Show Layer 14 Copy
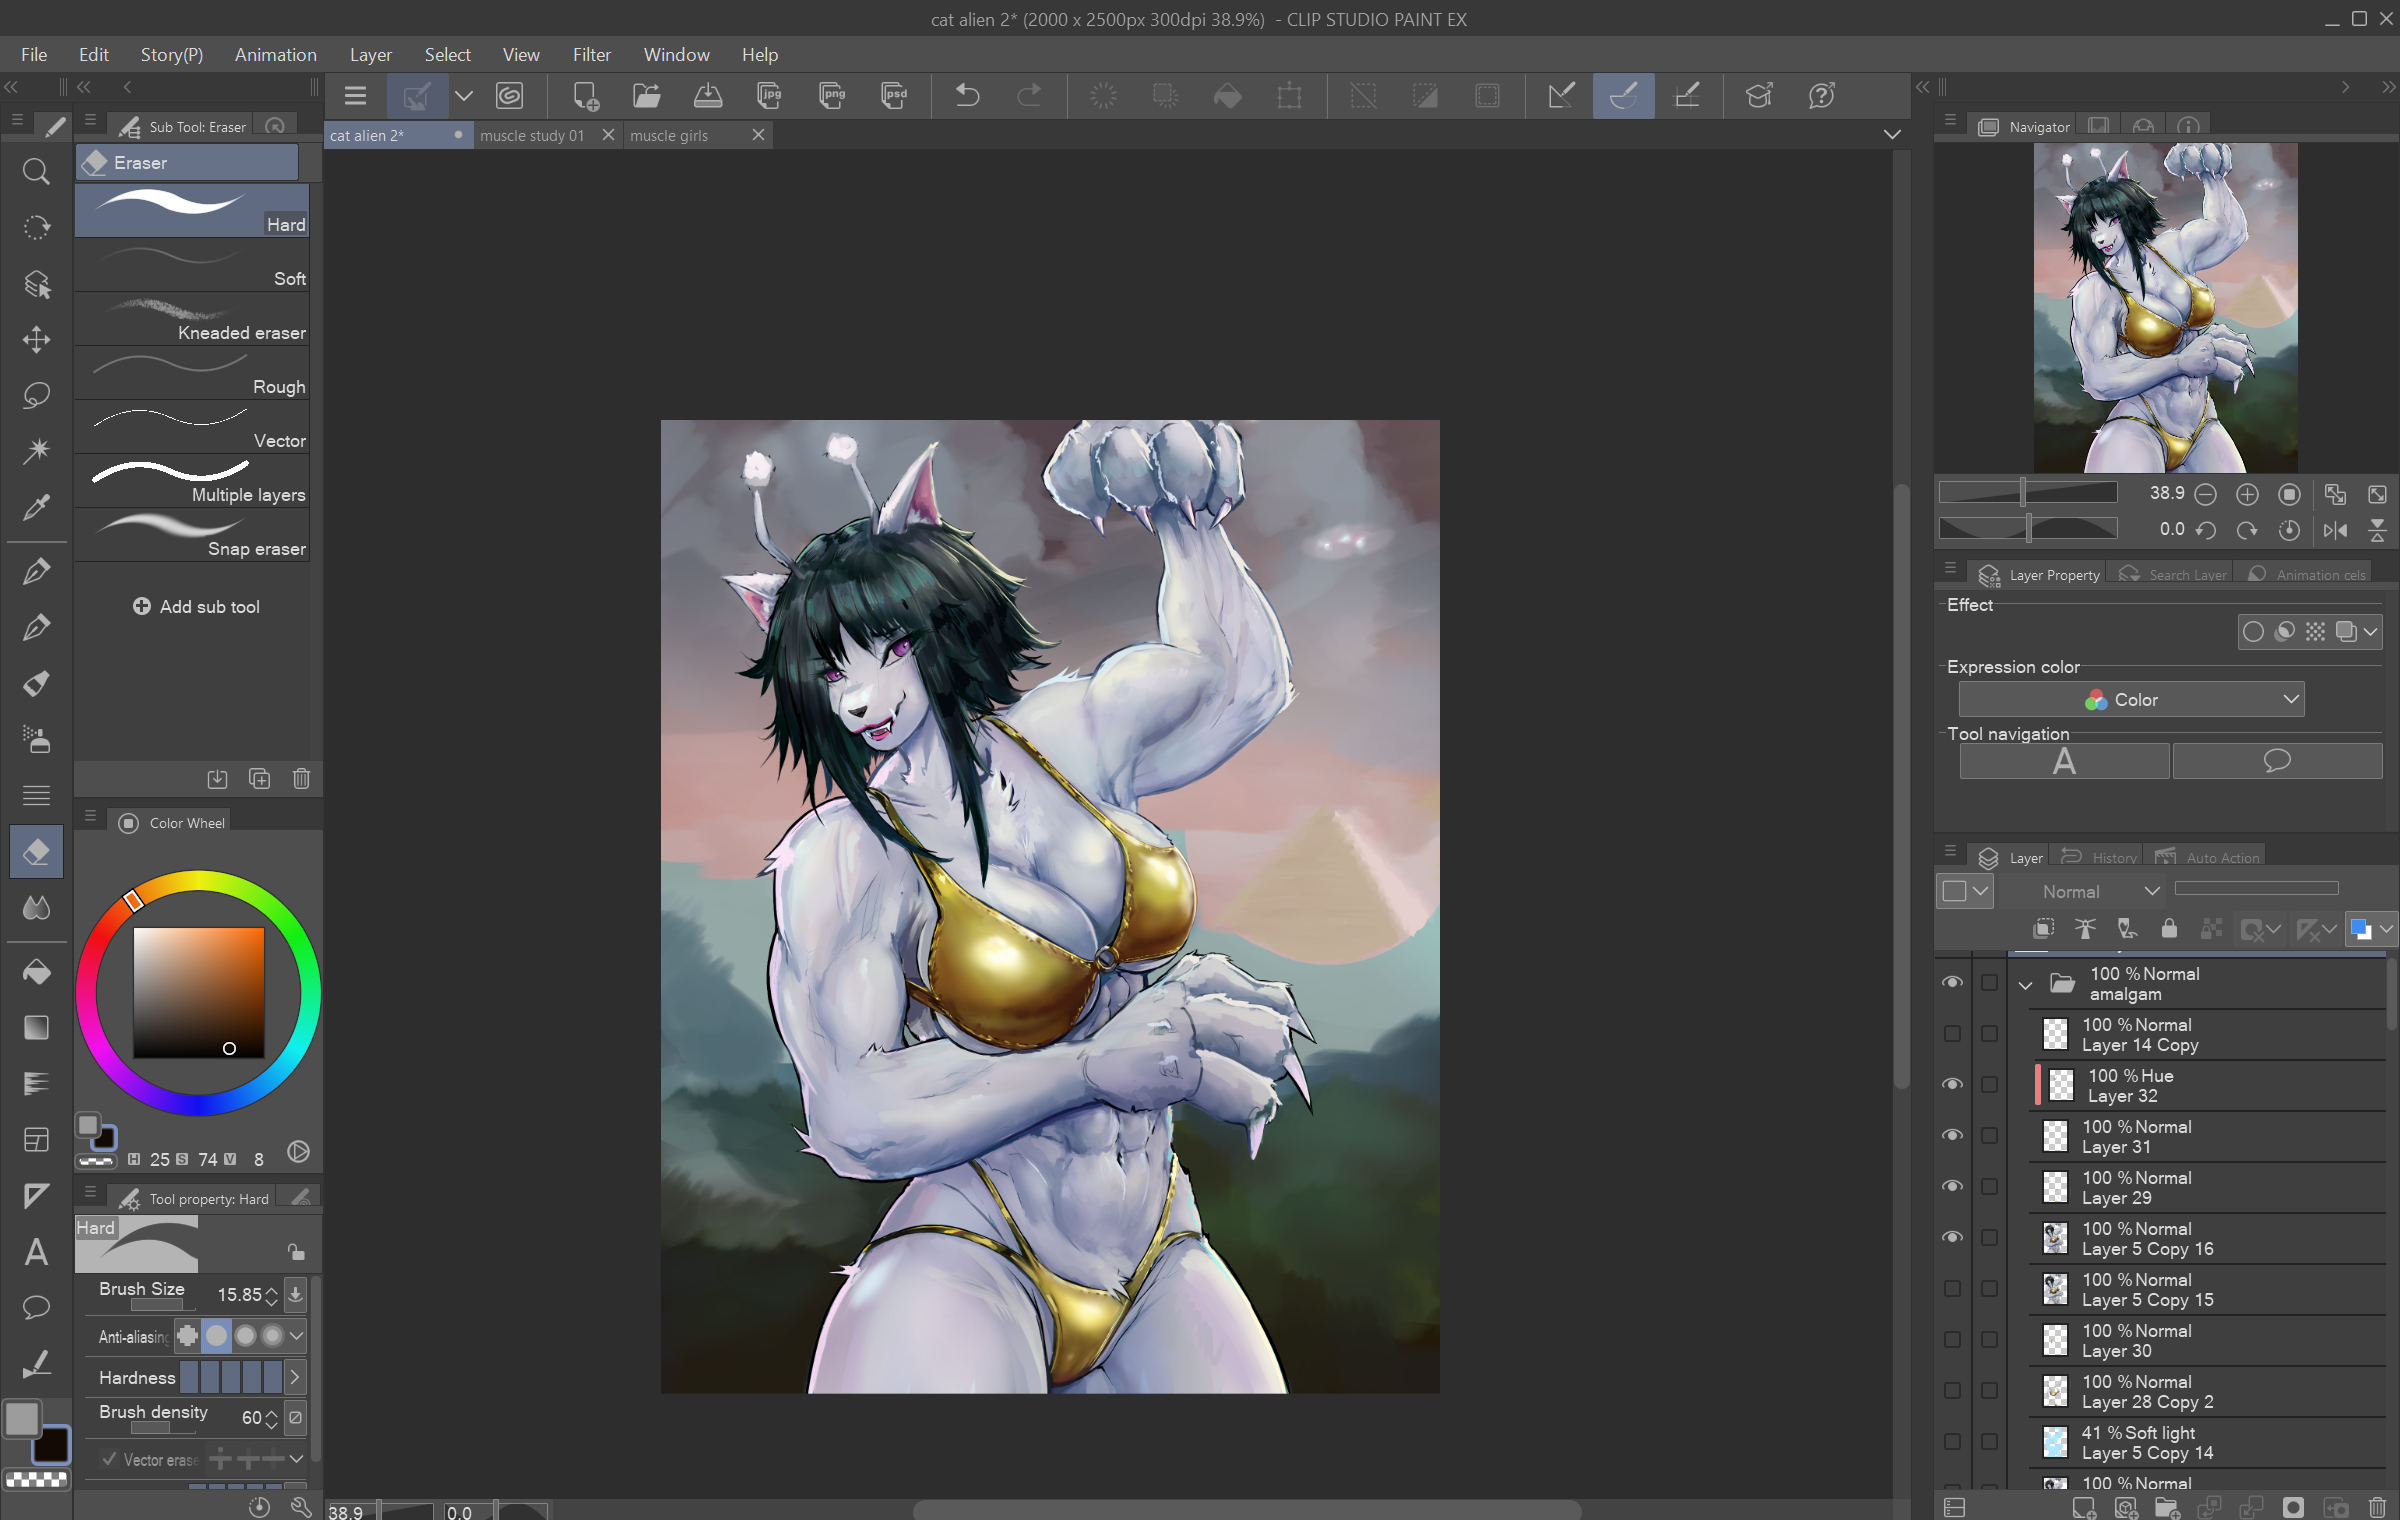This screenshot has width=2400, height=1520. (x=1952, y=1034)
